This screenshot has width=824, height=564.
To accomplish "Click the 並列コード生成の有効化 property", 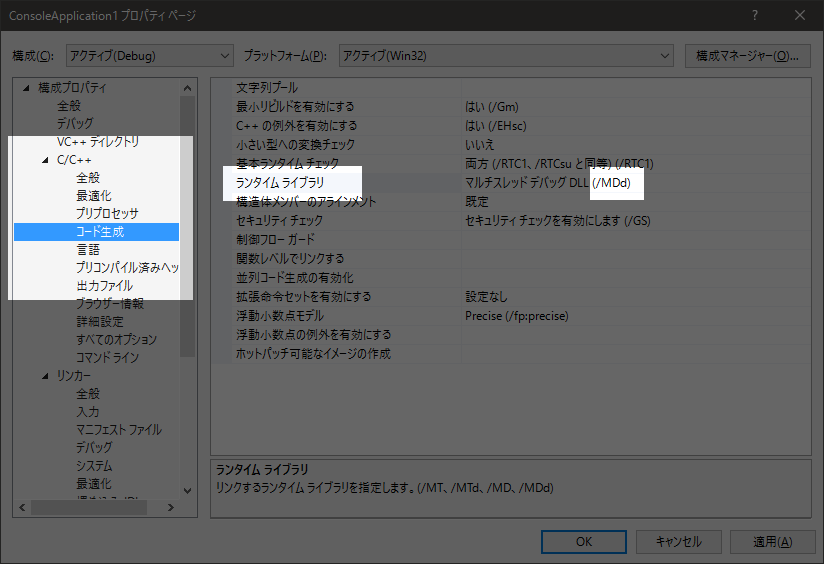I will tap(295, 278).
